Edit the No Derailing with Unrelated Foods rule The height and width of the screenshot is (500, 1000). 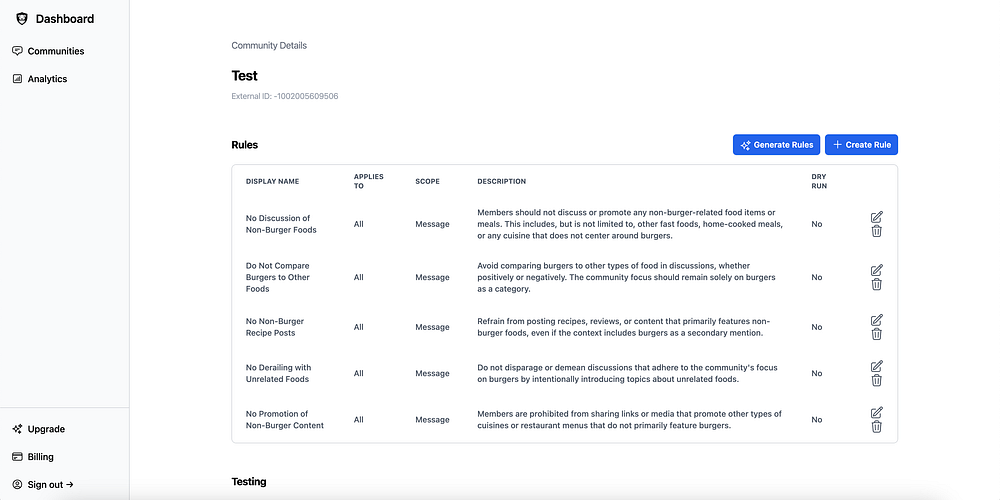[877, 366]
